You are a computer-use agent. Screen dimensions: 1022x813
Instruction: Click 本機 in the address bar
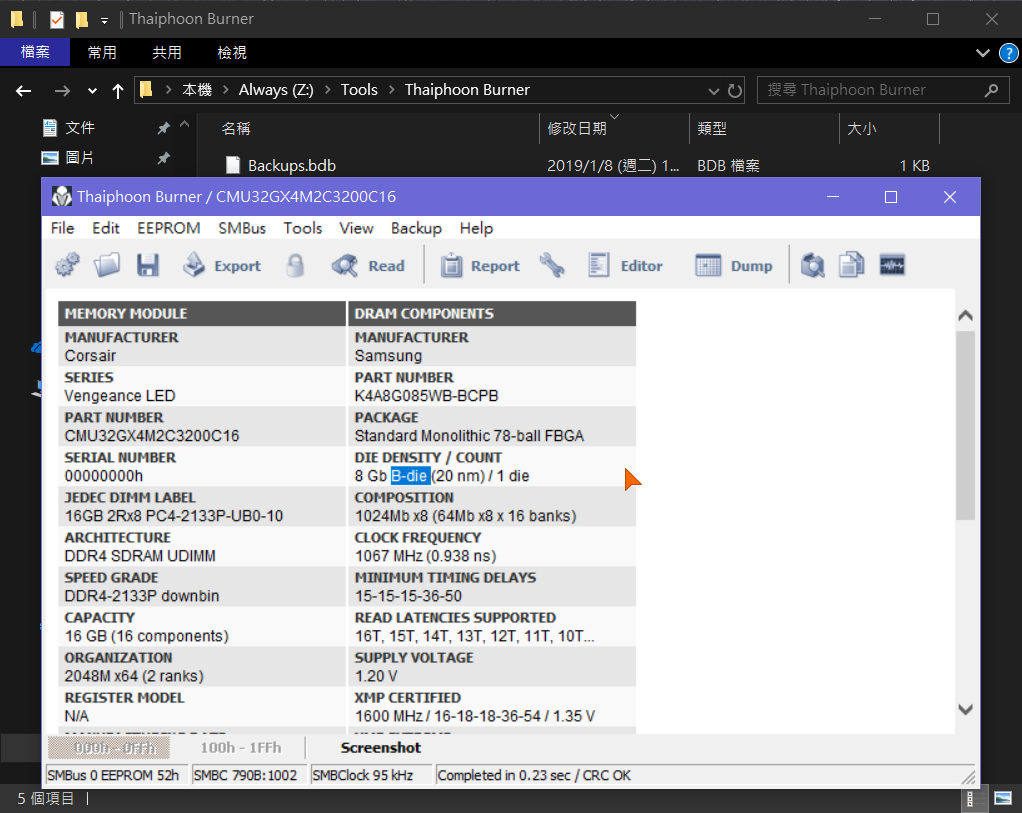click(196, 90)
